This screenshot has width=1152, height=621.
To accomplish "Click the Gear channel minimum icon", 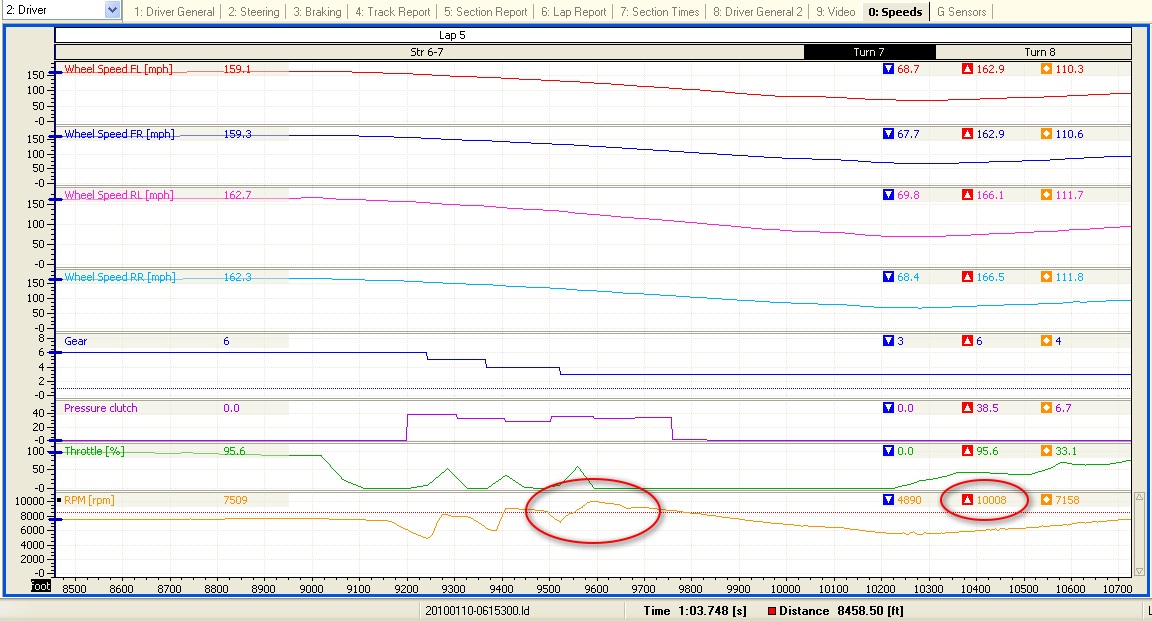I will (888, 341).
